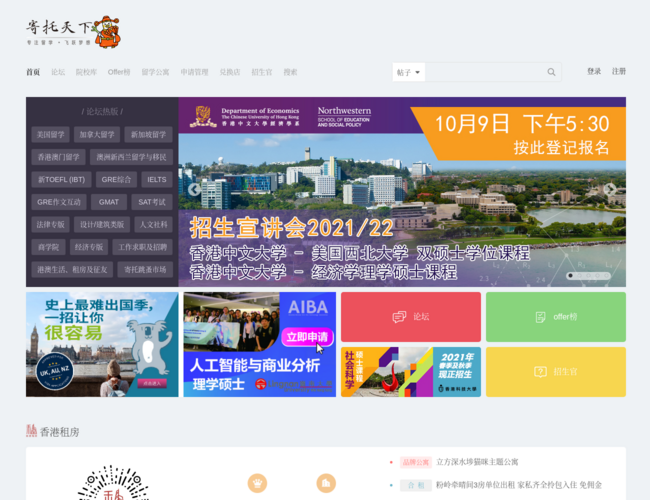Click the building icon in 香港租房 section
The width and height of the screenshot is (650, 500).
326,483
